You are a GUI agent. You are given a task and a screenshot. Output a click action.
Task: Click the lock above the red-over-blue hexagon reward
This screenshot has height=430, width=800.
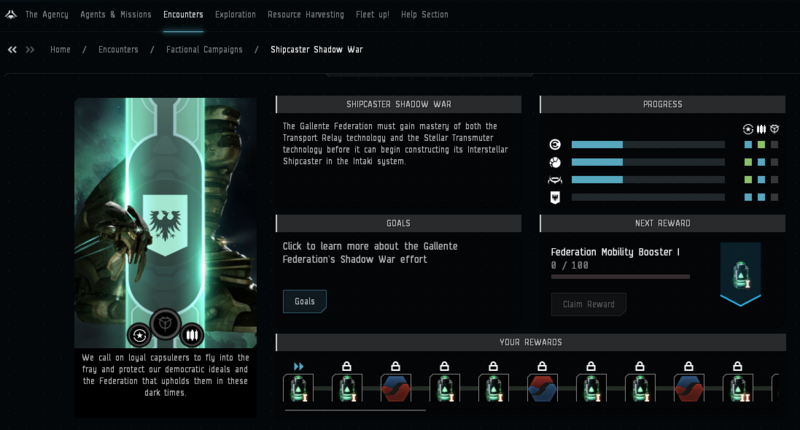[x=542, y=366]
